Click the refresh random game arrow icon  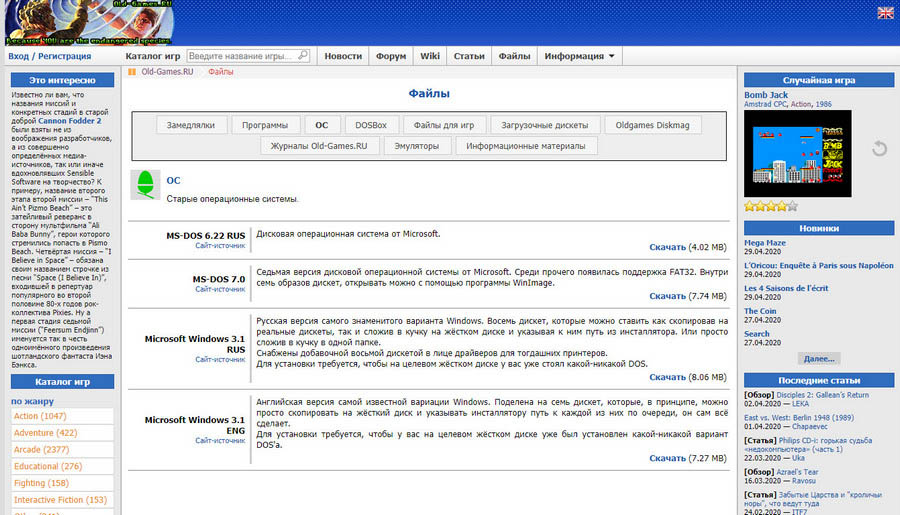point(879,149)
